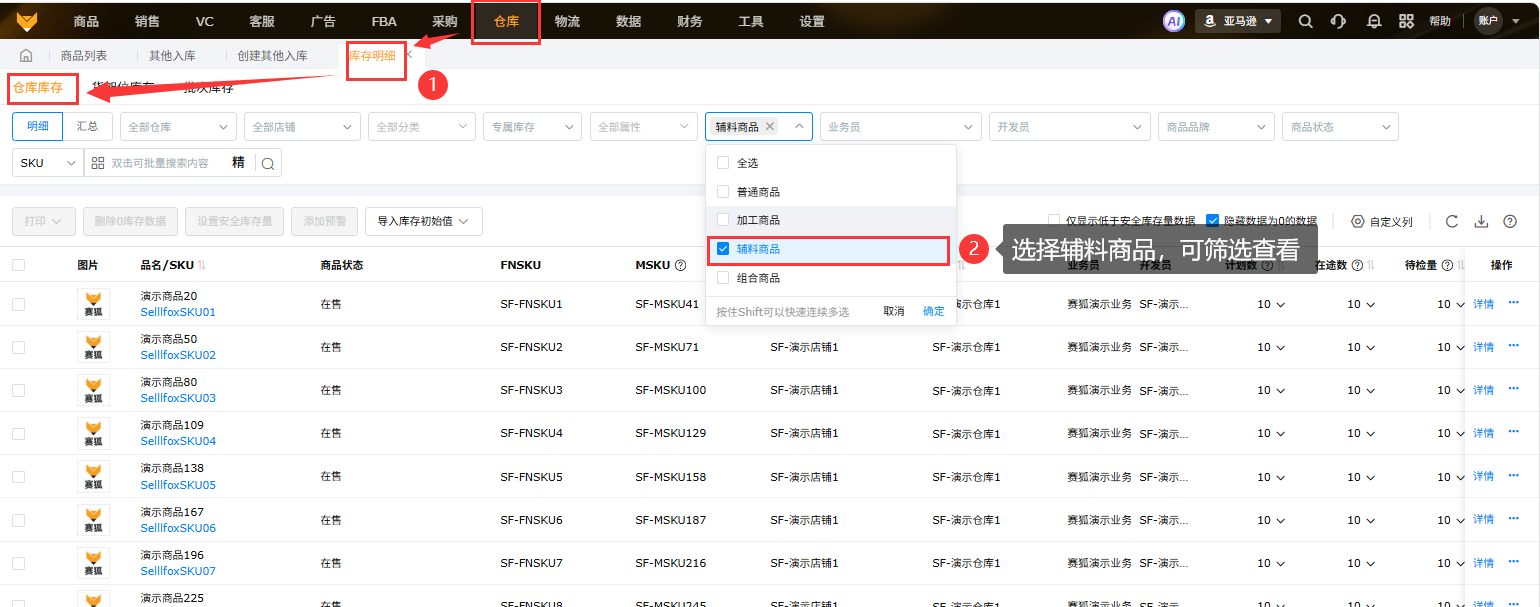
Task: Open the SelllfoxSKU01 product link
Action: point(178,312)
